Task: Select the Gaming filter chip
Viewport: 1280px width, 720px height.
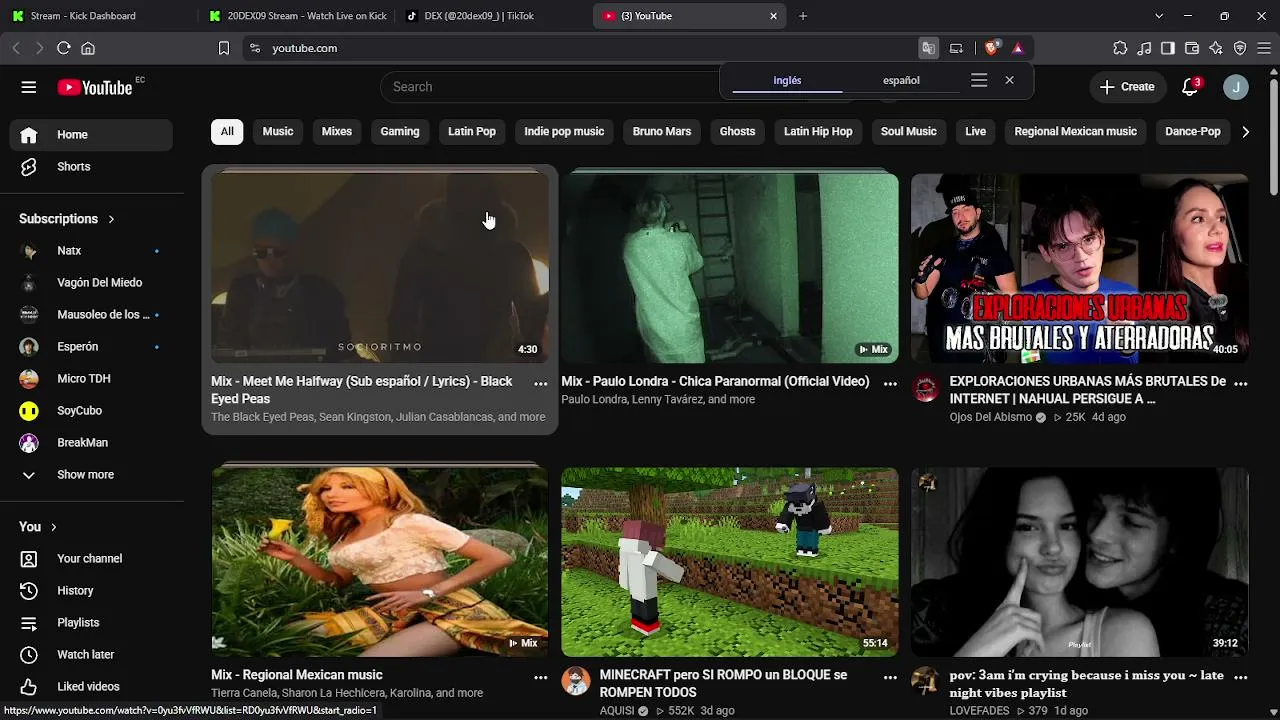Action: click(x=400, y=132)
